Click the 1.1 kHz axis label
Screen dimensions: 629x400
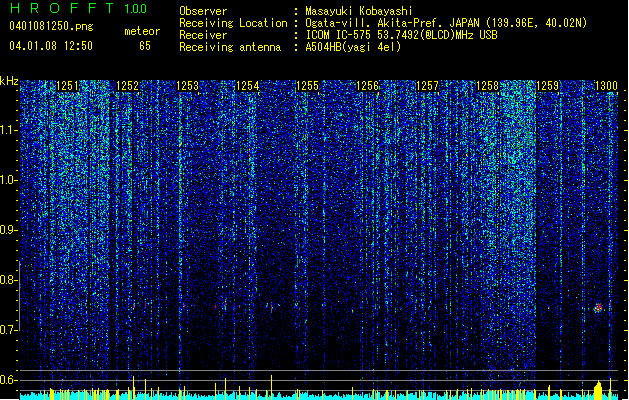[x=9, y=130]
